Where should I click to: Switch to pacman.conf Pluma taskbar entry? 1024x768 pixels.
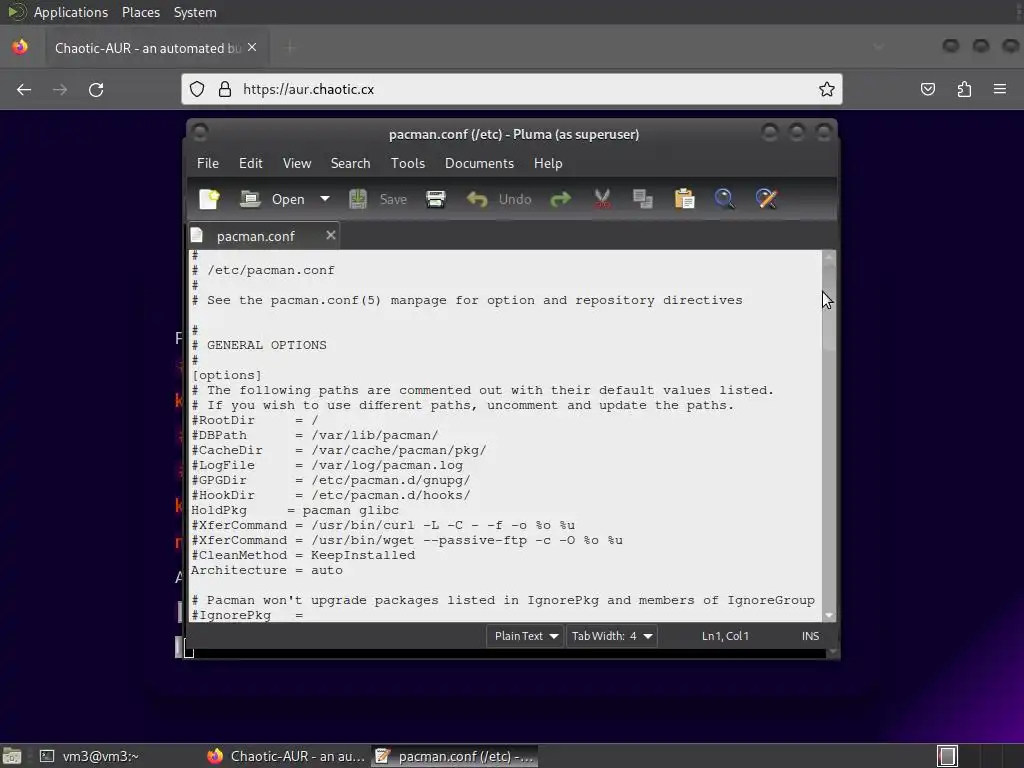pyautogui.click(x=455, y=756)
